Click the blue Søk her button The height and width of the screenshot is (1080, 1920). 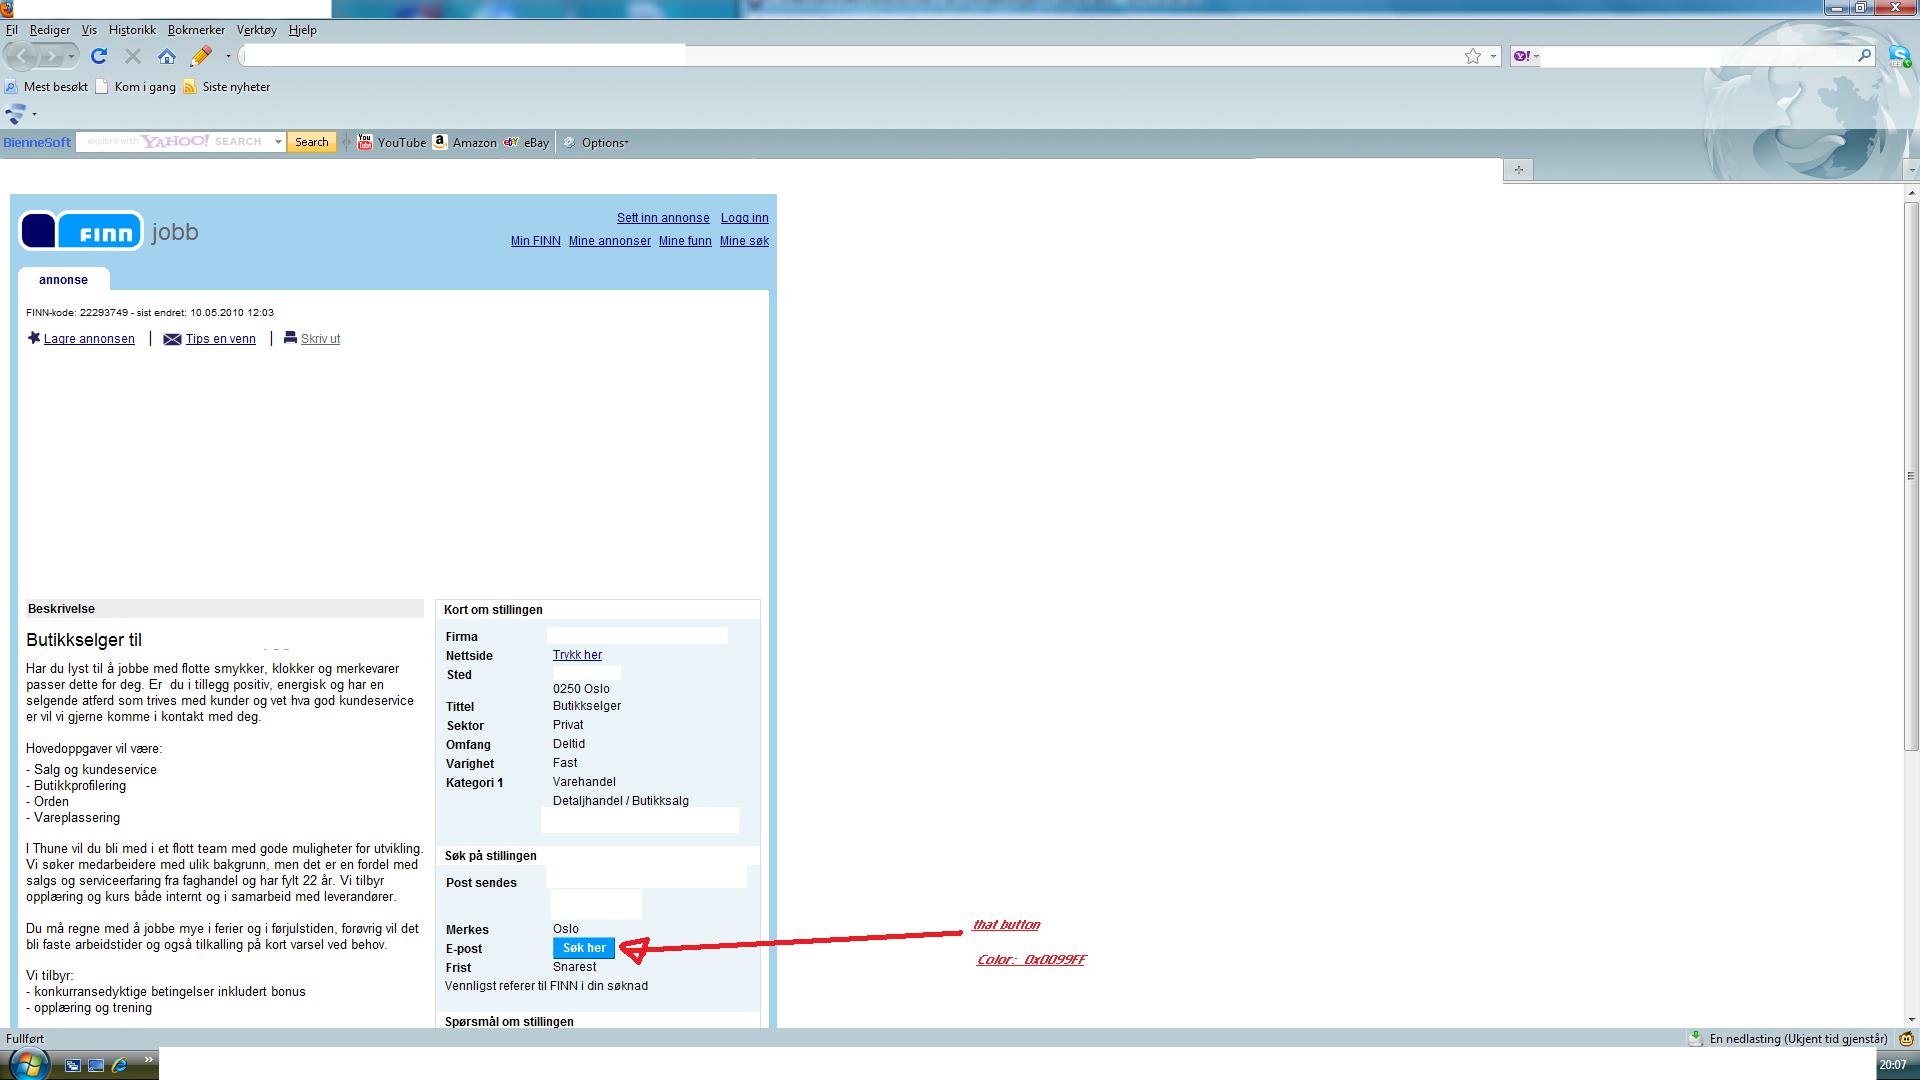point(584,948)
